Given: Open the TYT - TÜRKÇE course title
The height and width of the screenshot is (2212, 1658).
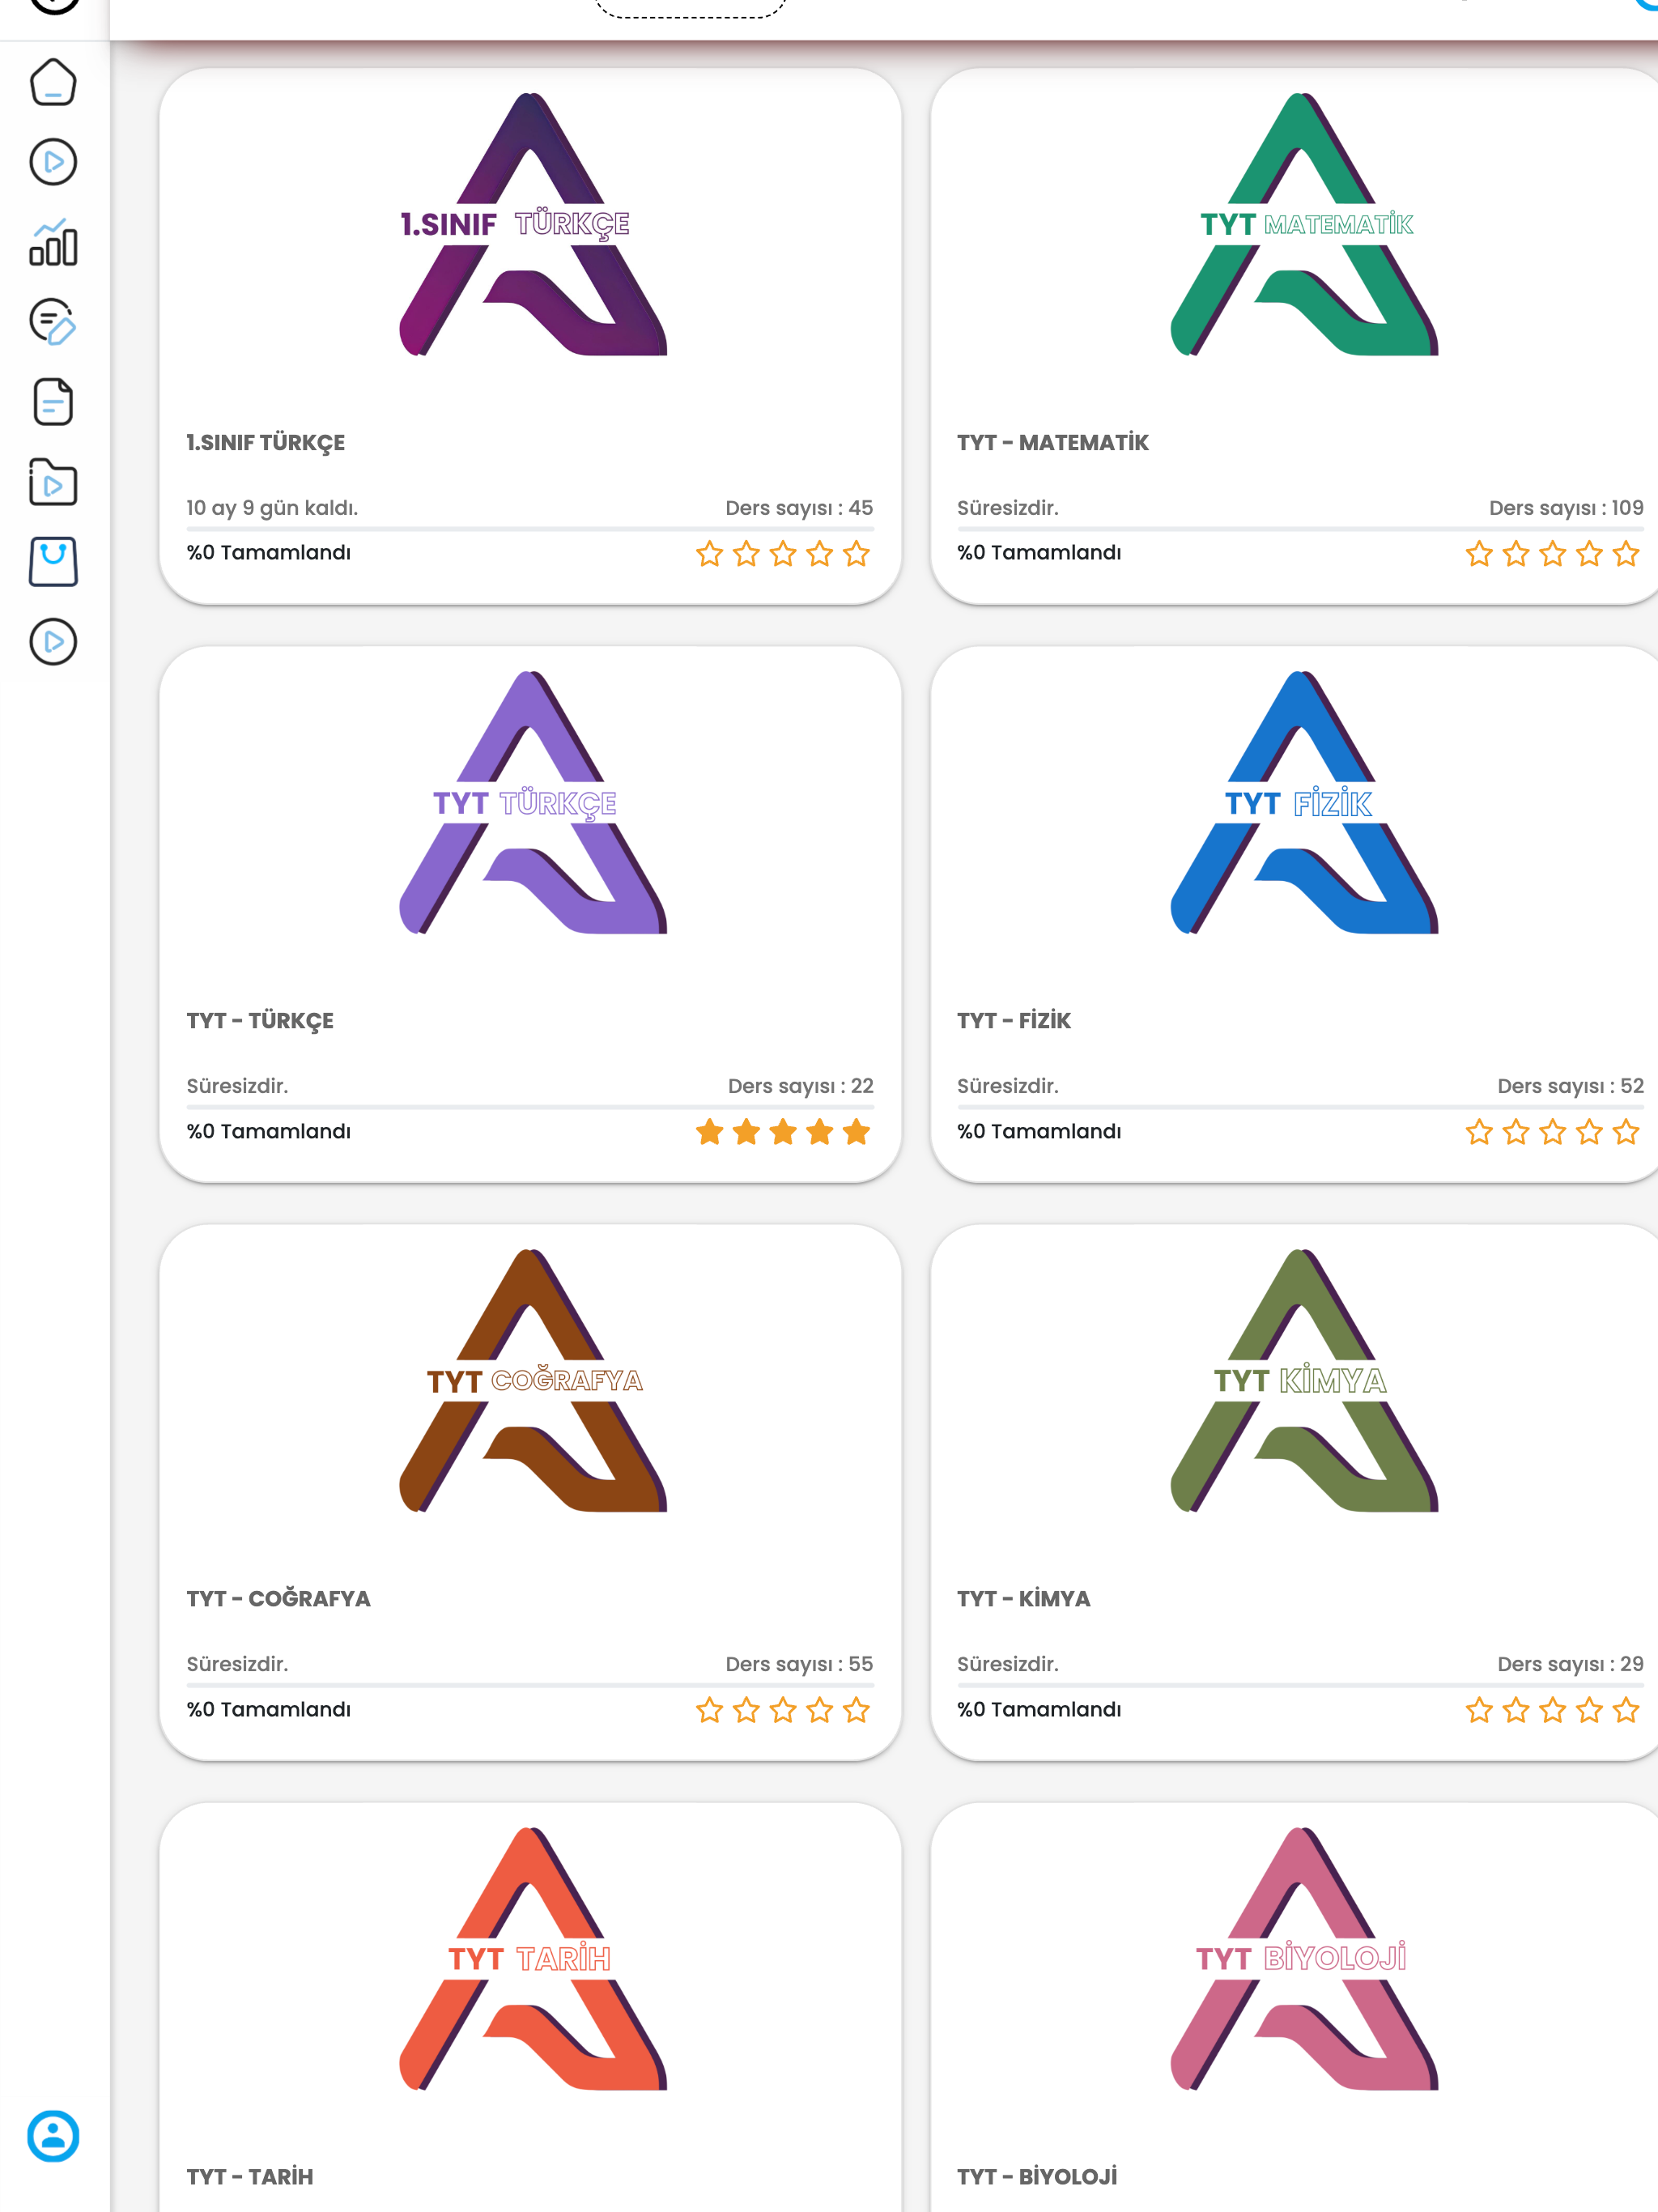Looking at the screenshot, I should coord(260,1021).
